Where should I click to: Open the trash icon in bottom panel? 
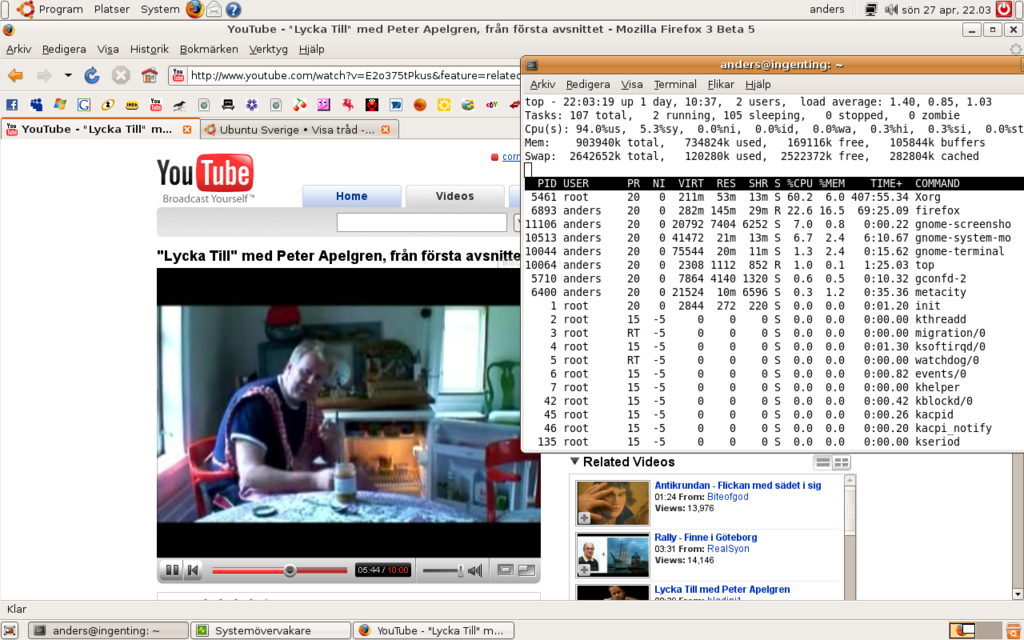[x=1014, y=630]
